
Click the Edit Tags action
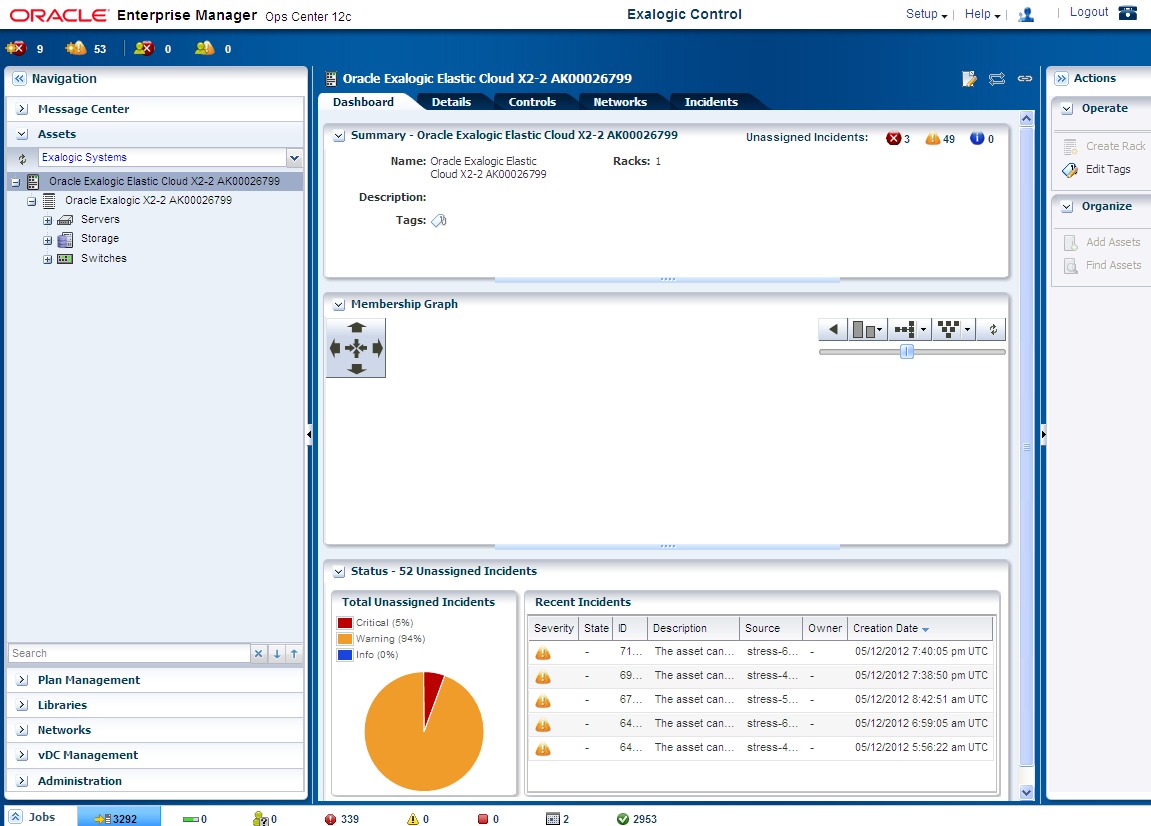click(x=1108, y=170)
